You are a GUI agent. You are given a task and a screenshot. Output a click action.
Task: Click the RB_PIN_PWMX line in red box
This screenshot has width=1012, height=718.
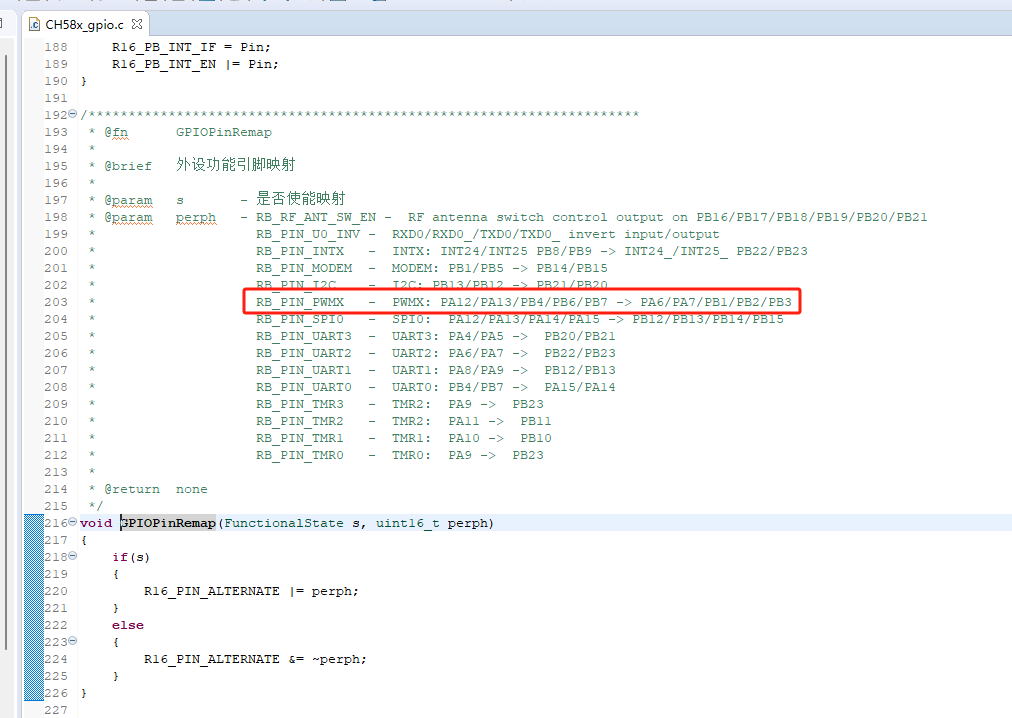(520, 302)
